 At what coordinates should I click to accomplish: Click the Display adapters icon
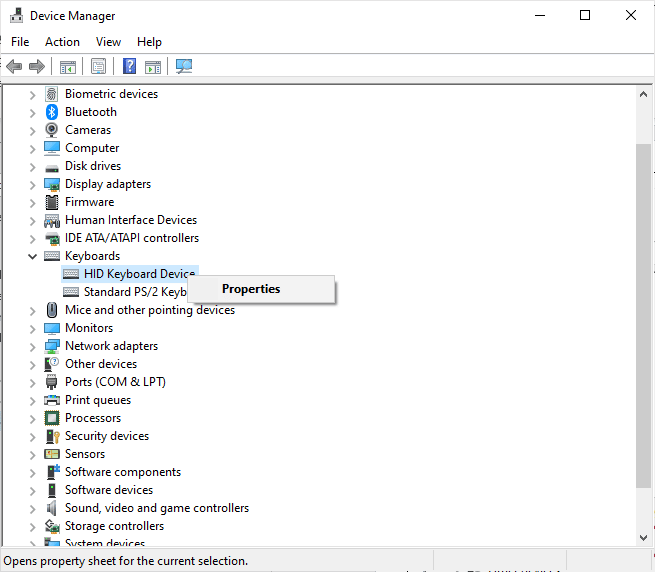click(52, 184)
